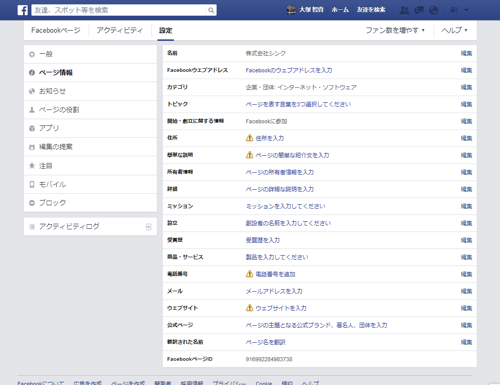Click 編集 in the メール row
This screenshot has height=385, width=500.
pos(466,291)
